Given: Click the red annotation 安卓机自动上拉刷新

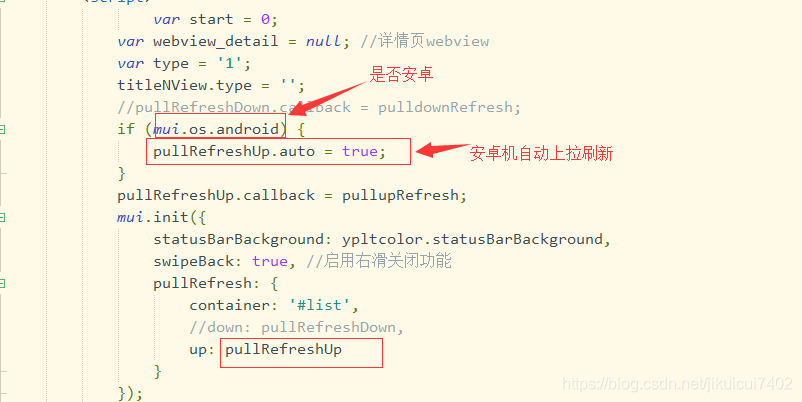Looking at the screenshot, I should point(541,153).
